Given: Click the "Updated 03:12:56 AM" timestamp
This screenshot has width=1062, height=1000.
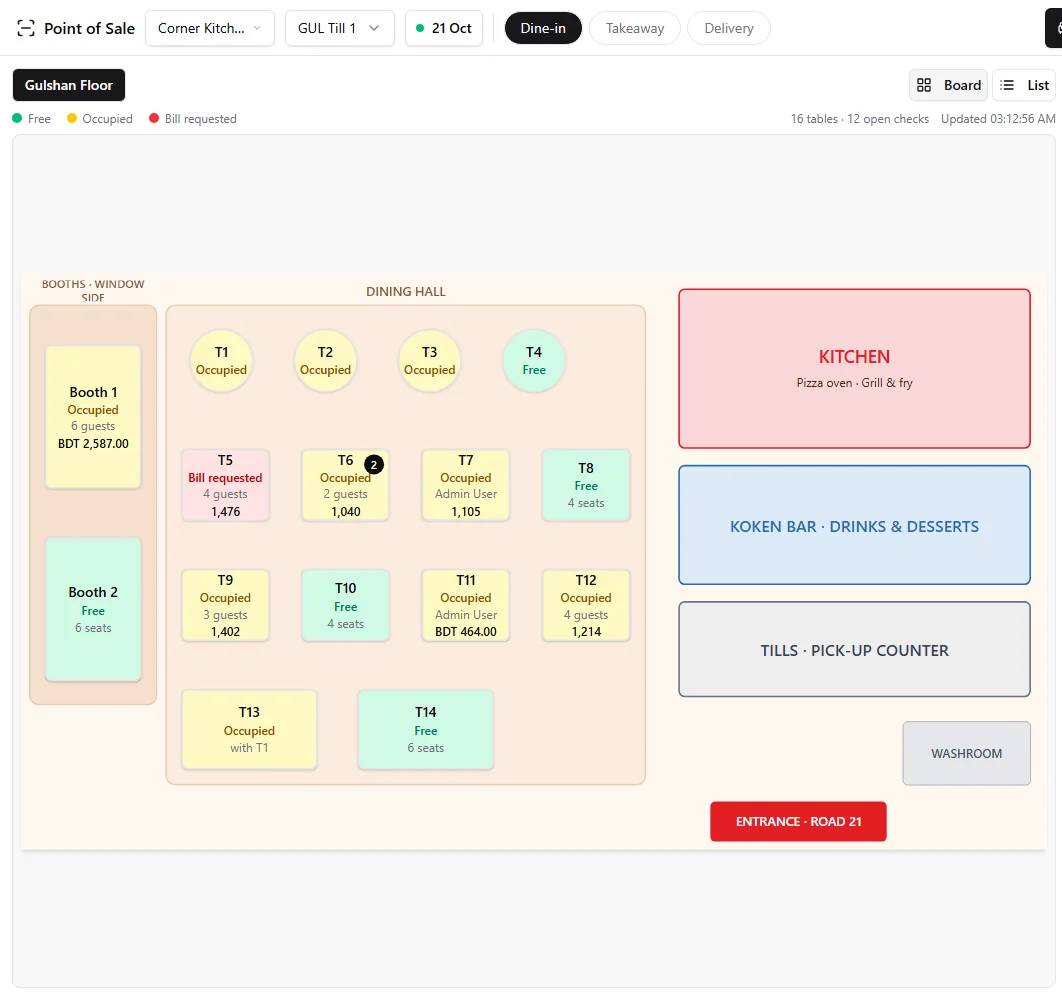Looking at the screenshot, I should pyautogui.click(x=998, y=119).
